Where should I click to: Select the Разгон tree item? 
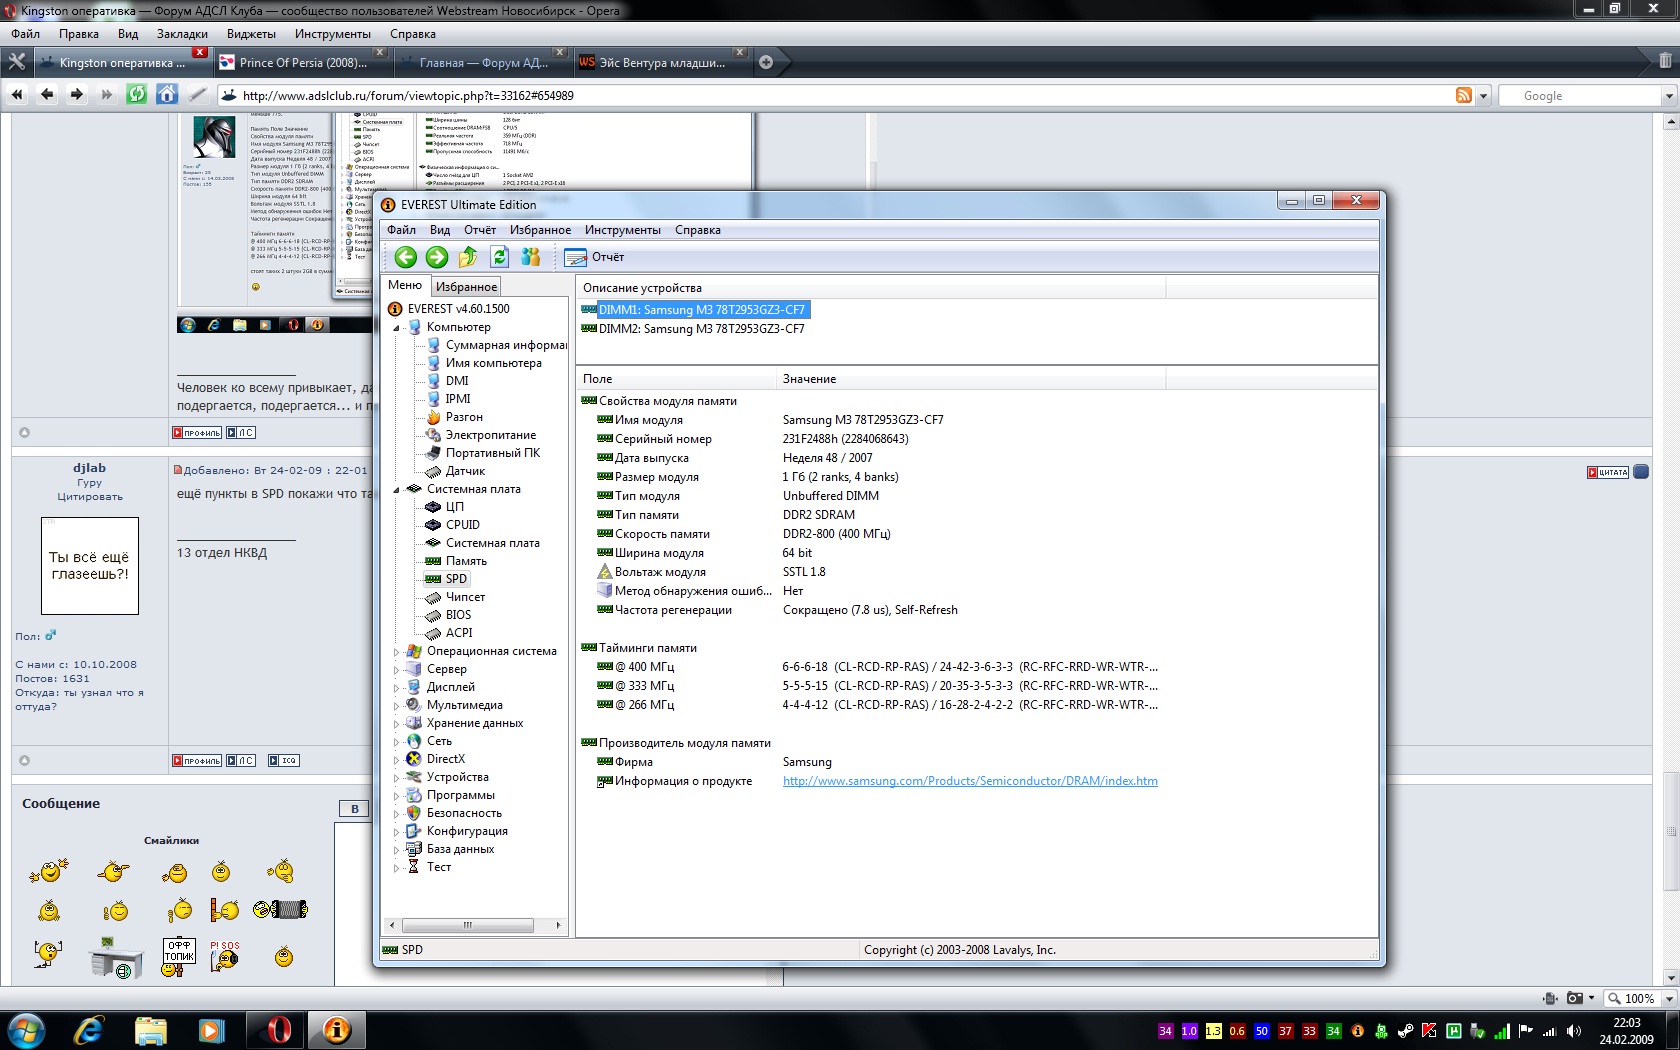click(x=464, y=417)
